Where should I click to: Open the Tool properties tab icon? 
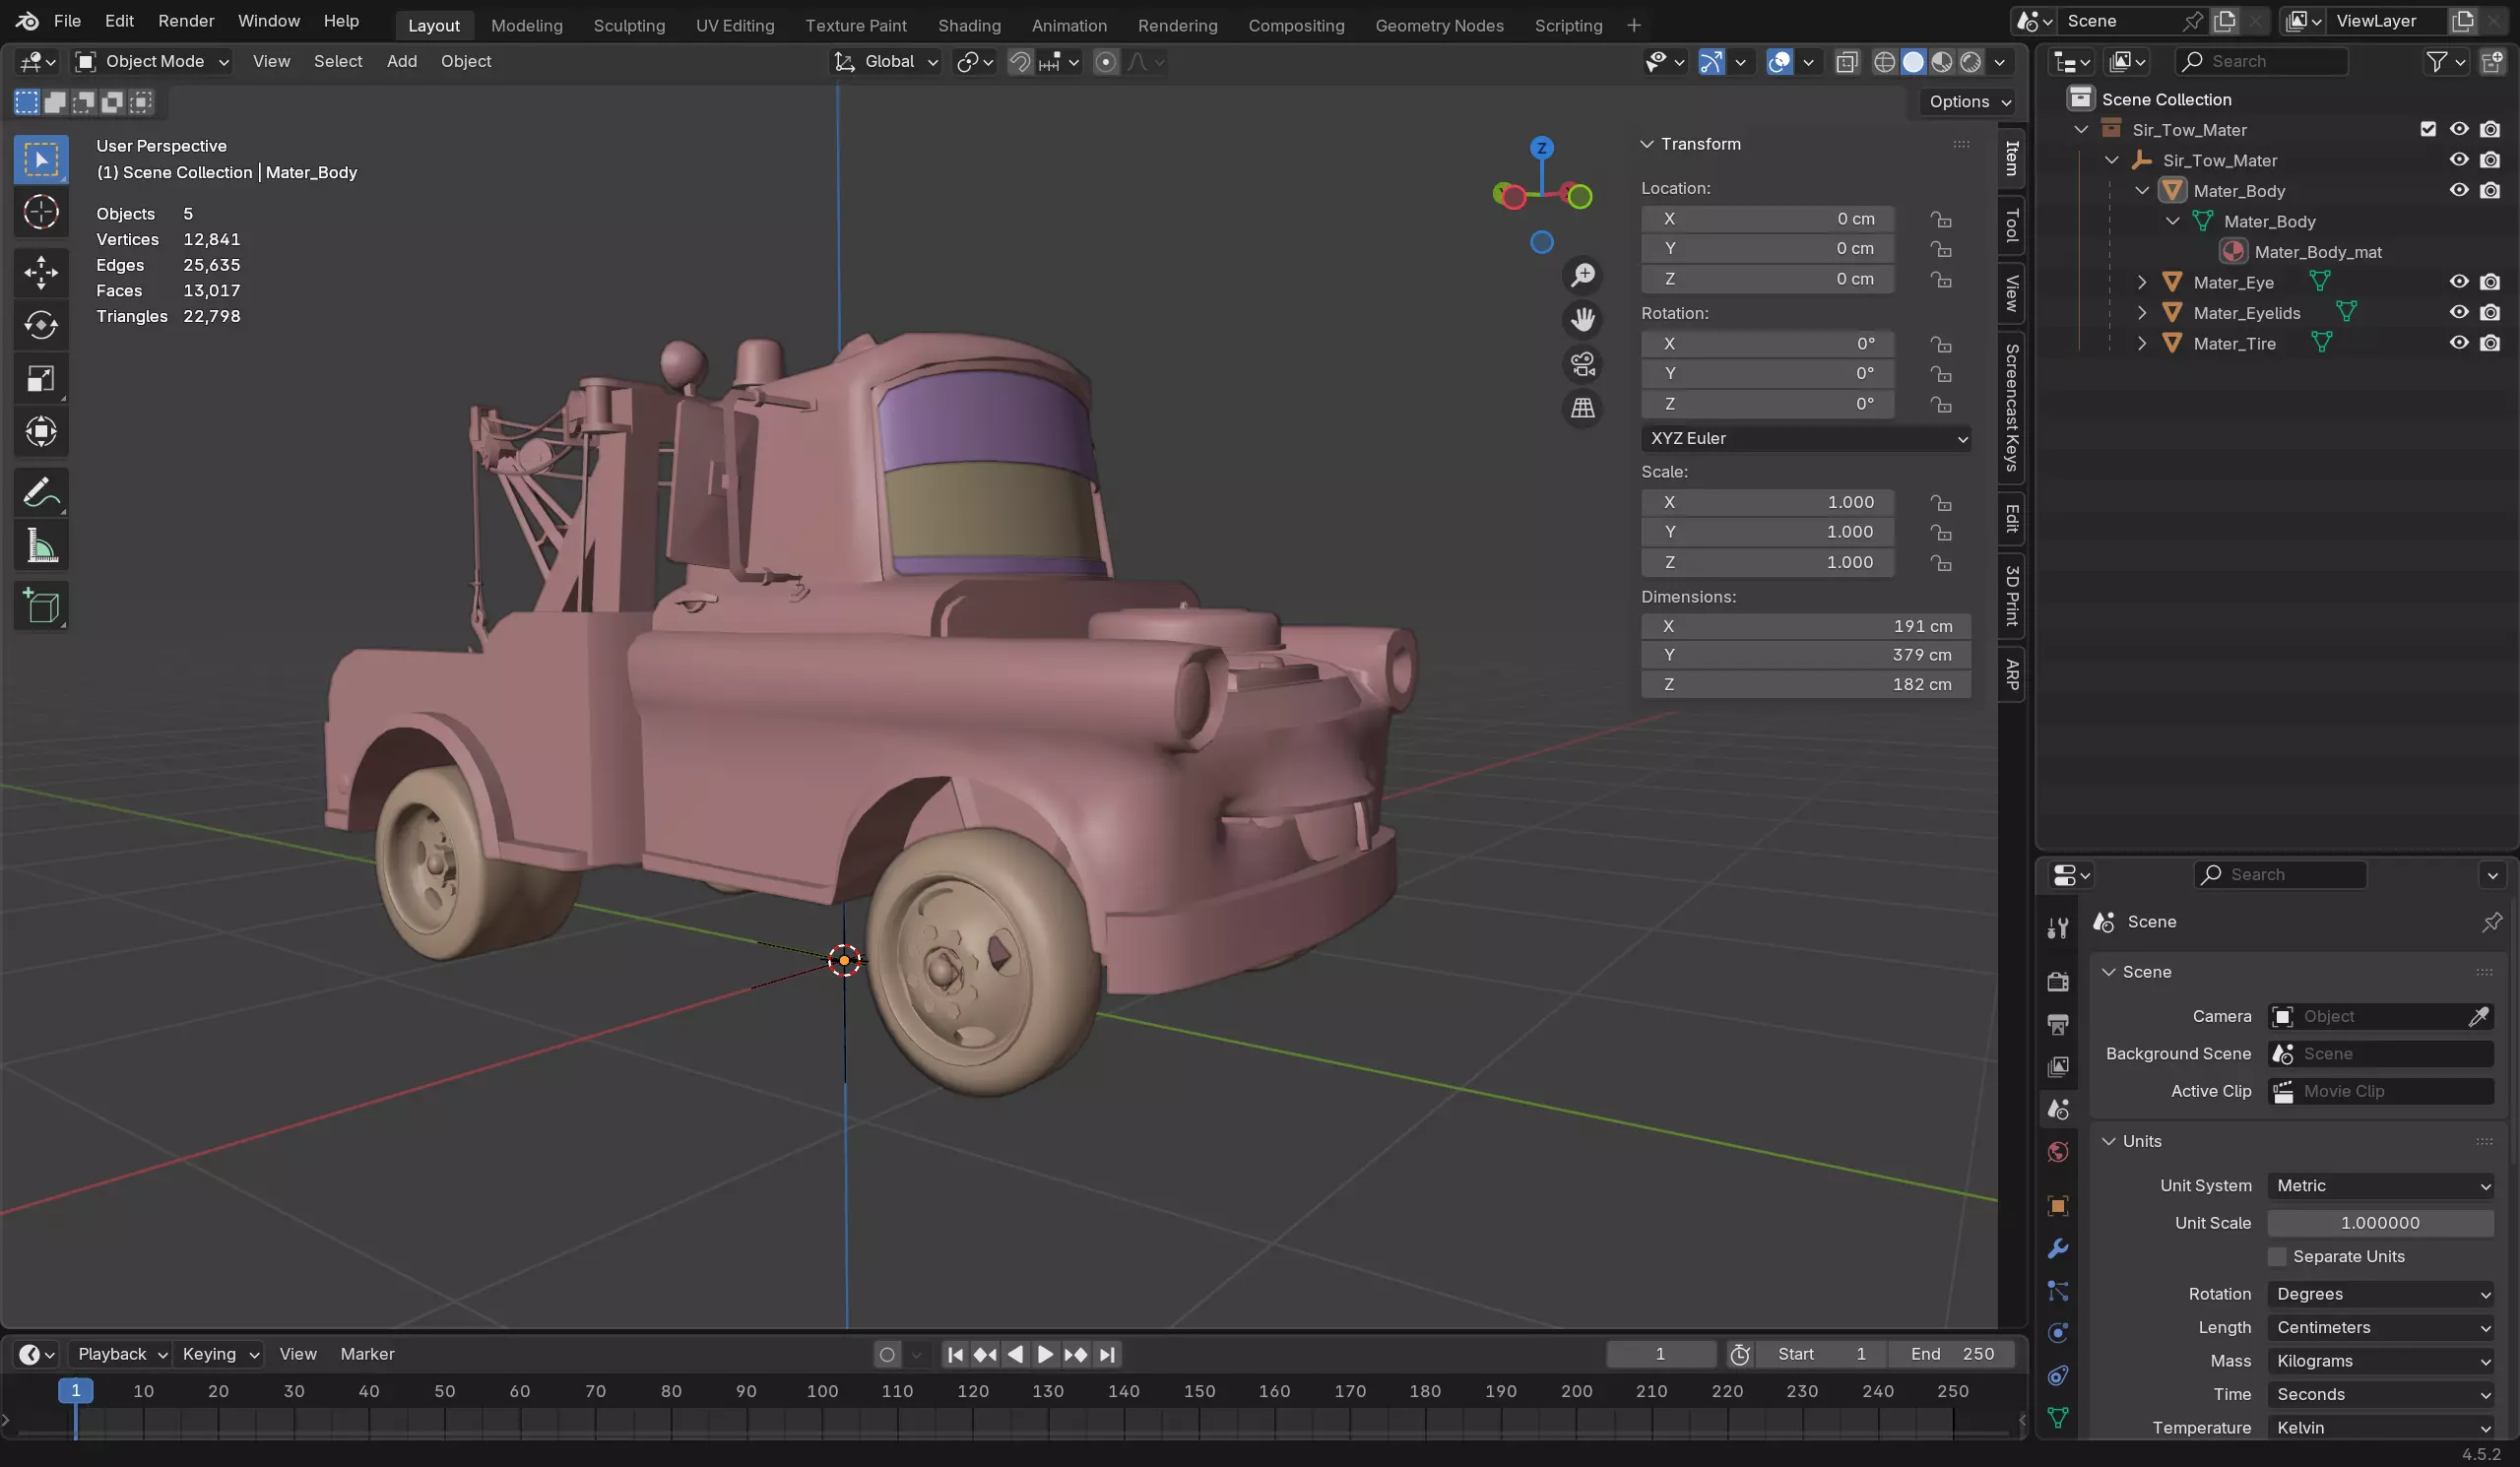click(2058, 928)
